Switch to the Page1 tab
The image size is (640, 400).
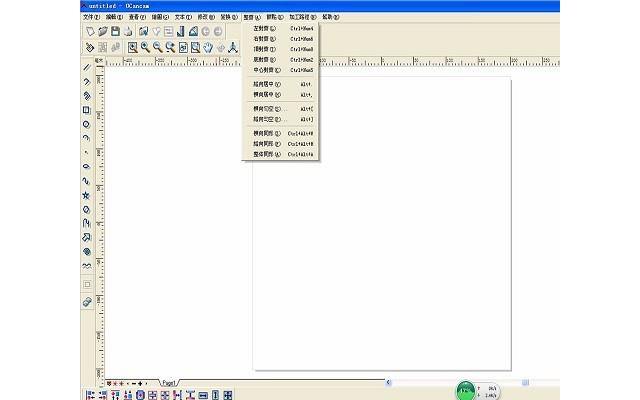tap(169, 383)
